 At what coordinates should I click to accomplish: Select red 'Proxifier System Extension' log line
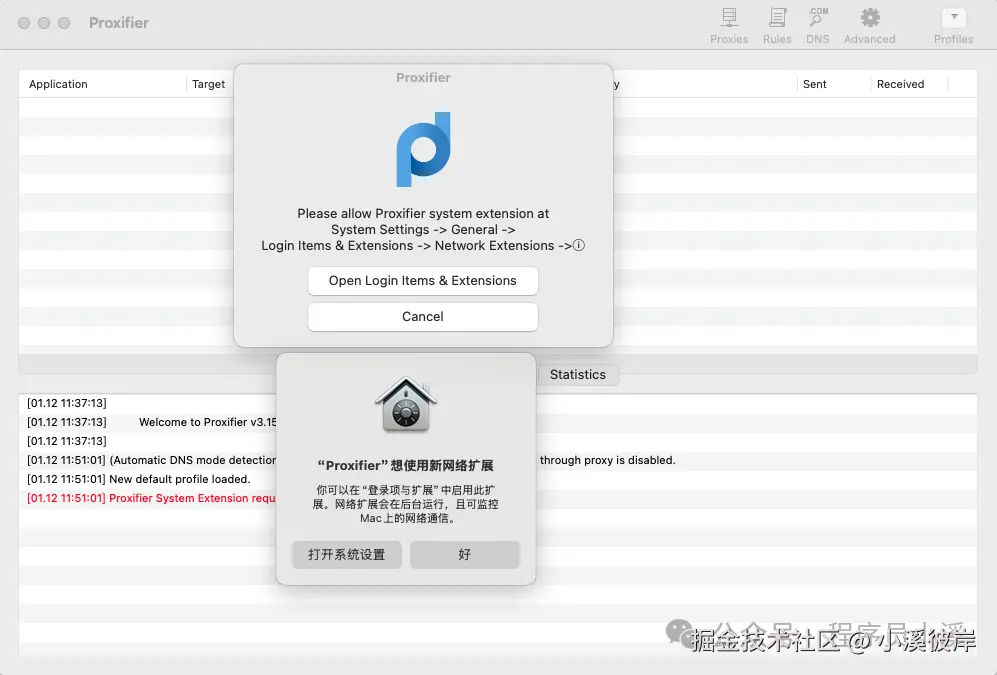click(151, 498)
